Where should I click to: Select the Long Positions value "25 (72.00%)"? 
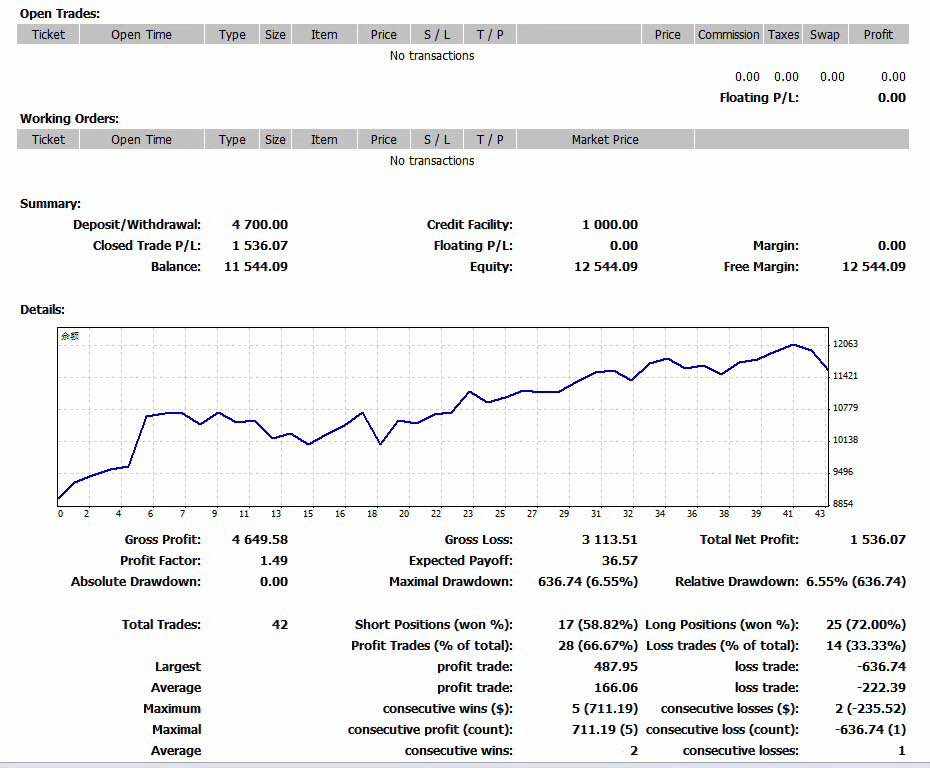(x=866, y=624)
